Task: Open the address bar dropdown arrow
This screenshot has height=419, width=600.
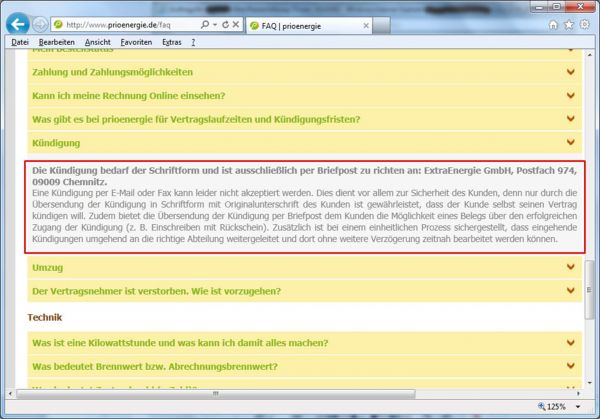Action: pos(215,25)
